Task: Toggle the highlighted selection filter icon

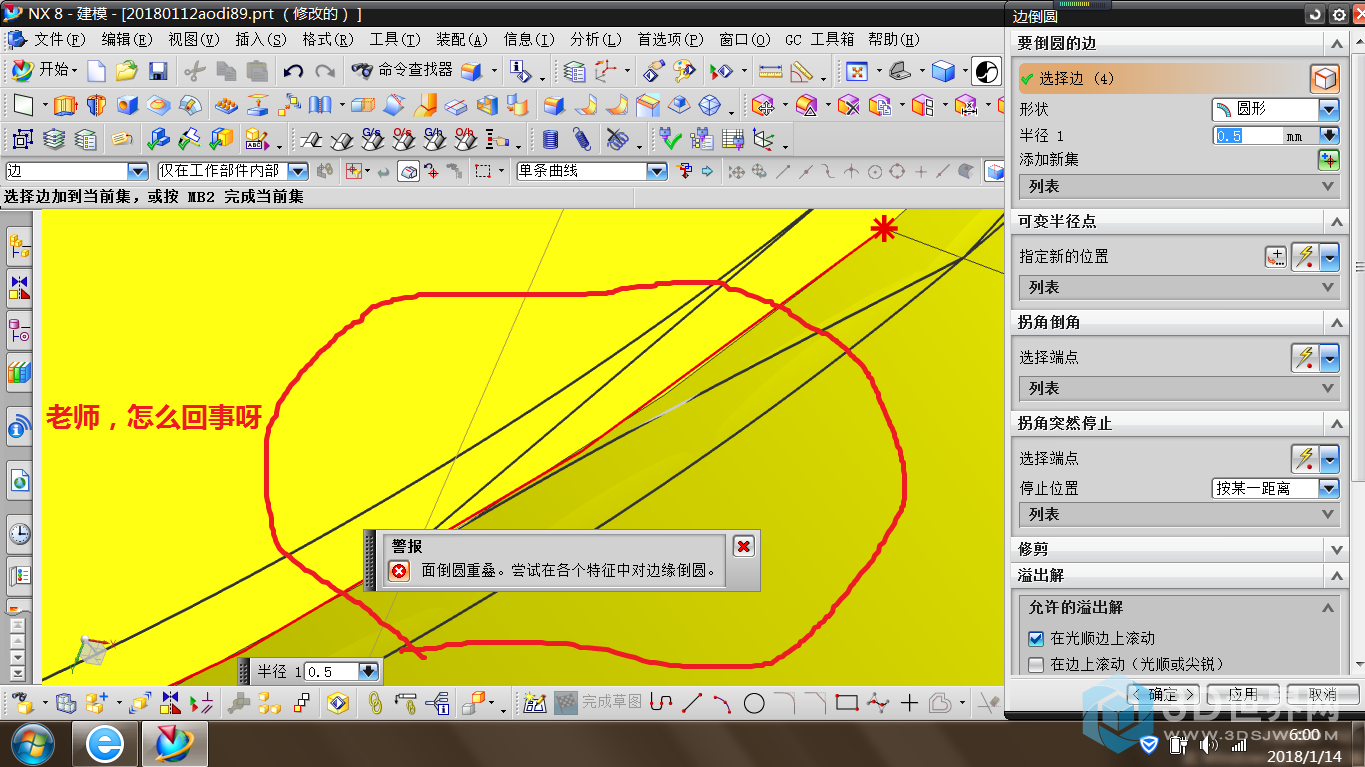Action: [x=408, y=171]
